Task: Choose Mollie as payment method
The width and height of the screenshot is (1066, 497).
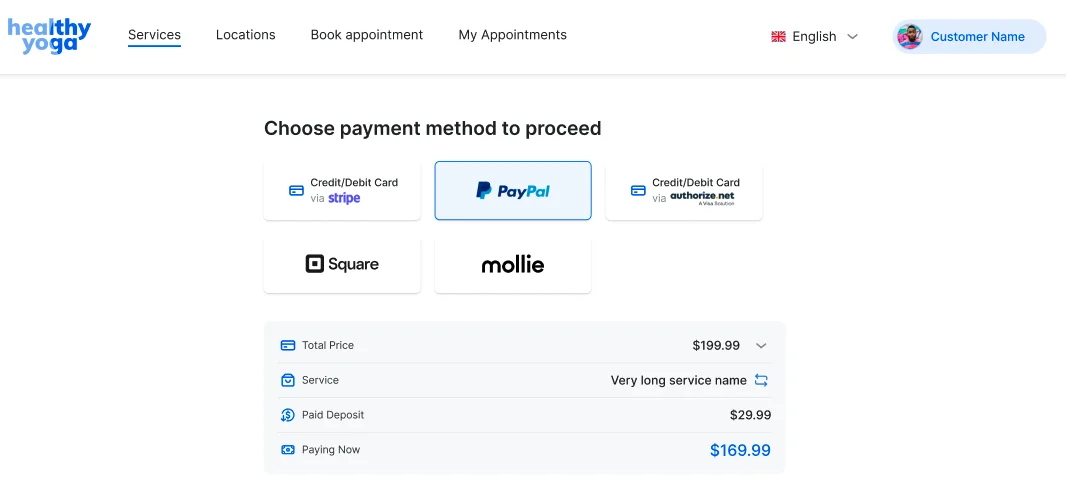Action: (x=513, y=265)
